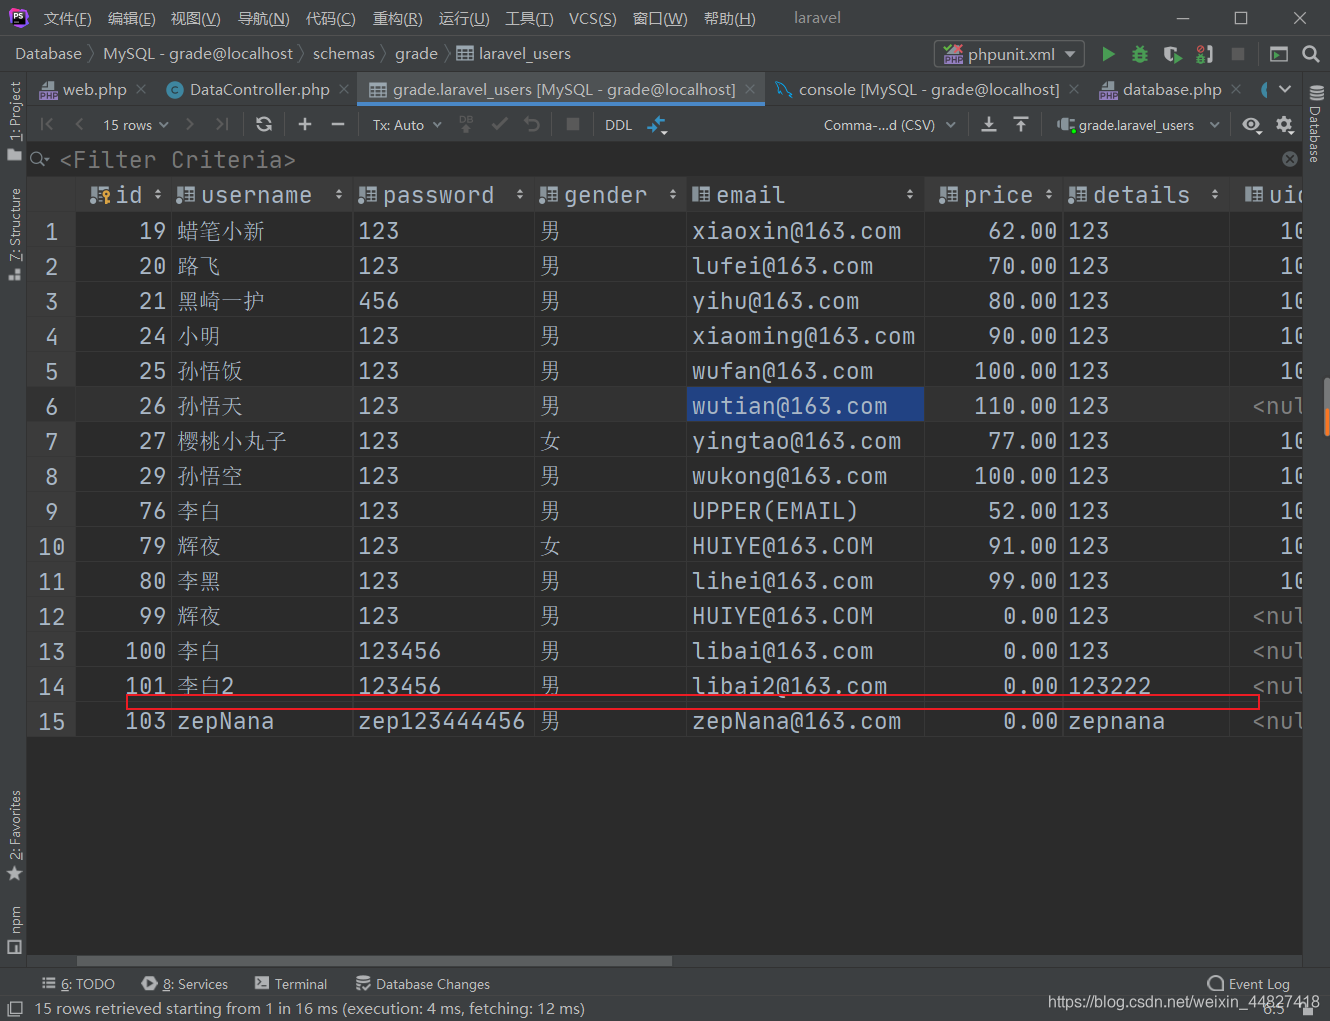
Task: Import data upload icon
Action: click(x=1021, y=124)
